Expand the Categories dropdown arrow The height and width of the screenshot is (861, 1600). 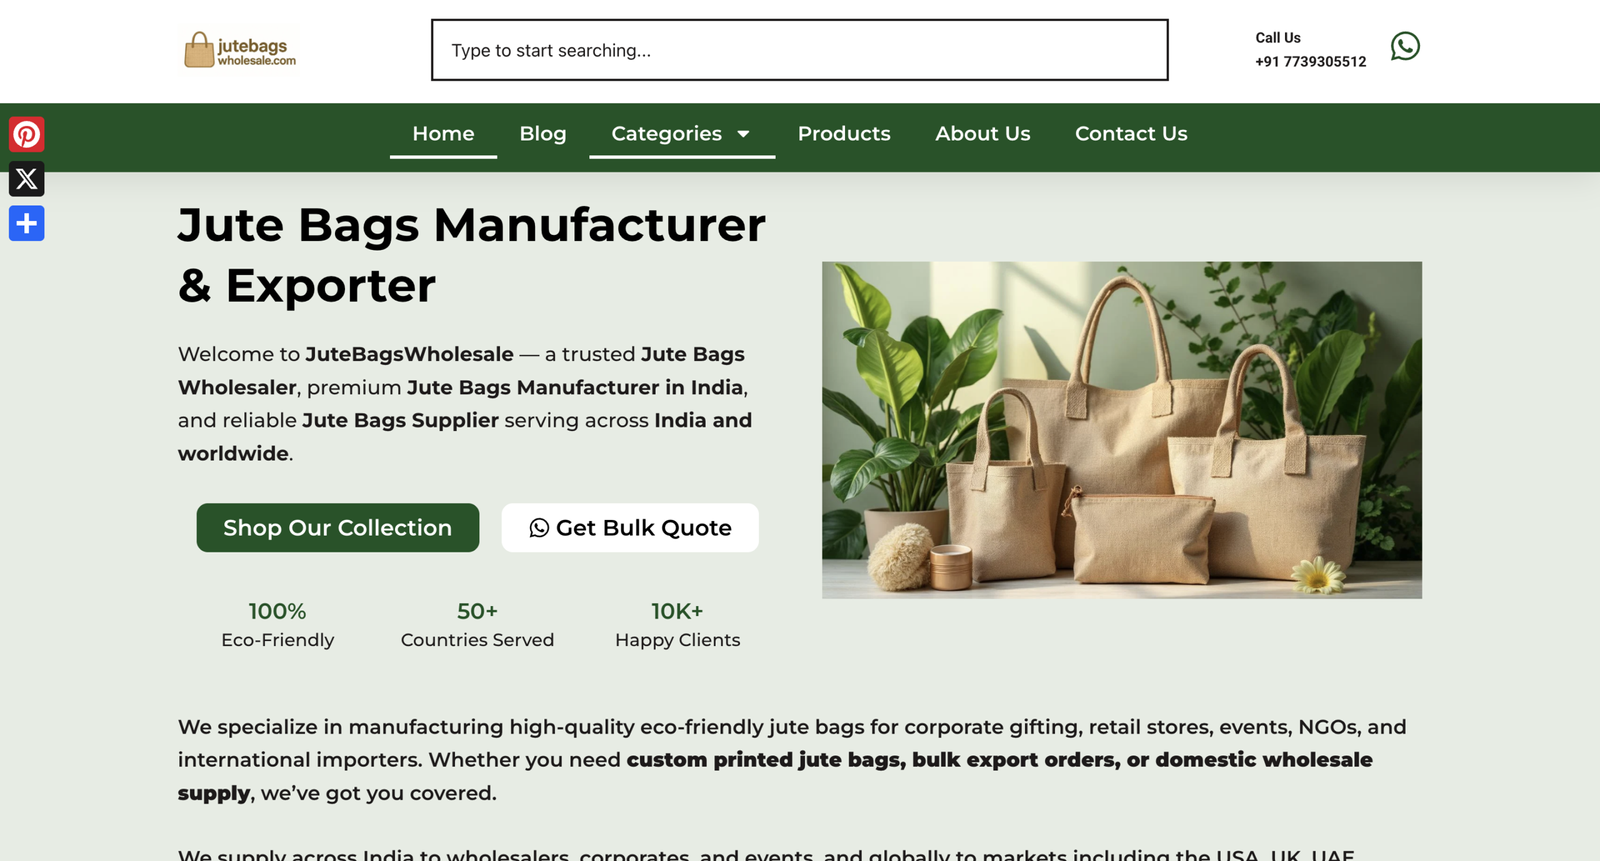coord(743,134)
